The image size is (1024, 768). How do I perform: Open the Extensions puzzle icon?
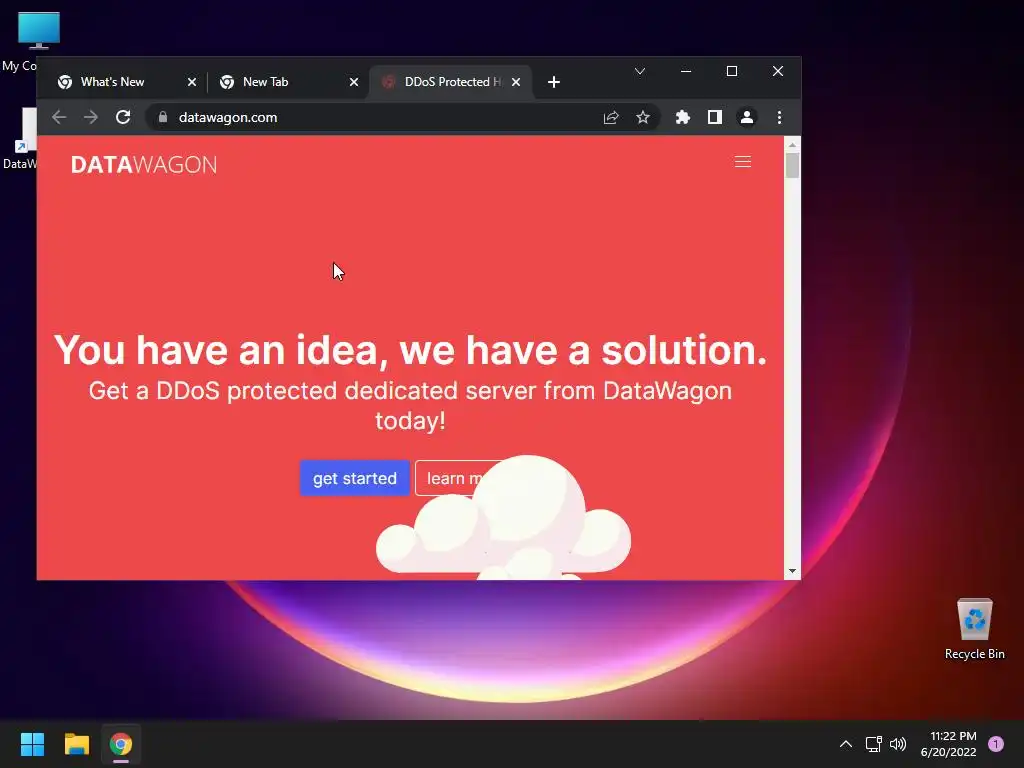click(682, 117)
